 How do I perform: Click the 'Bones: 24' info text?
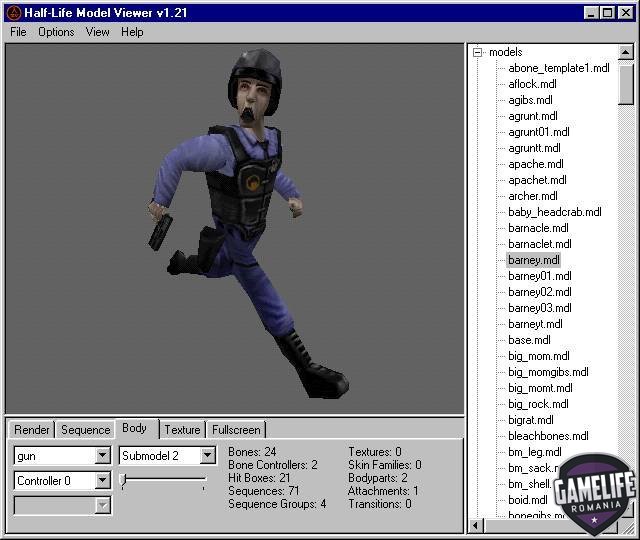click(252, 452)
